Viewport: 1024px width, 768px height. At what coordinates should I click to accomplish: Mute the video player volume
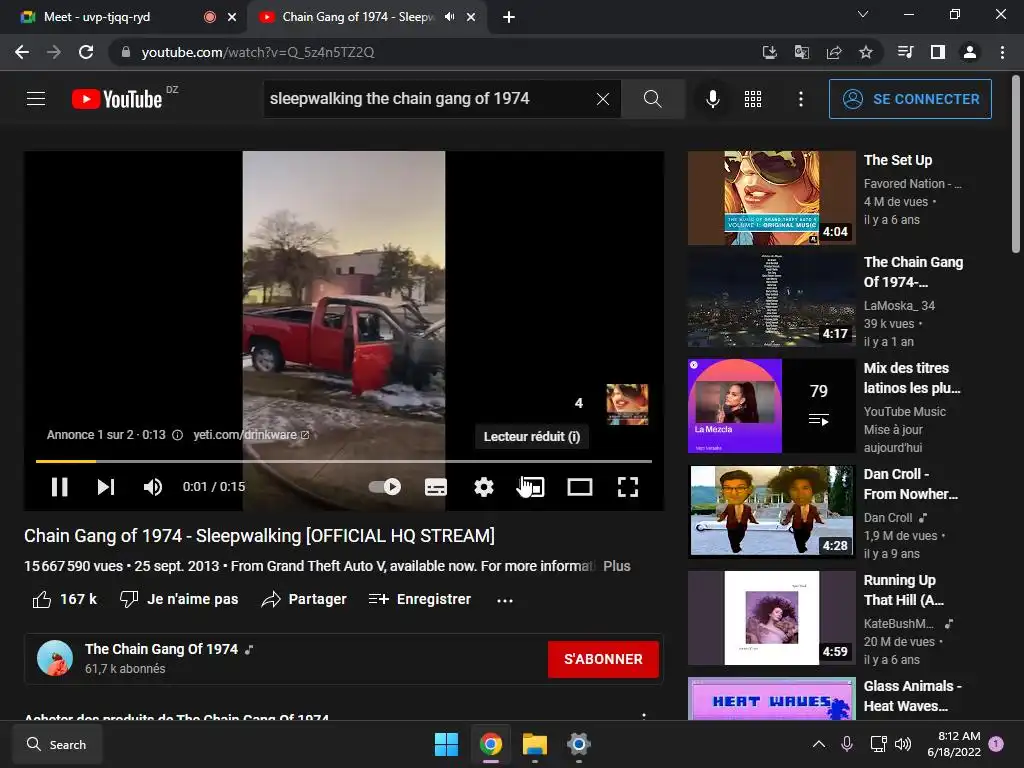click(x=153, y=487)
